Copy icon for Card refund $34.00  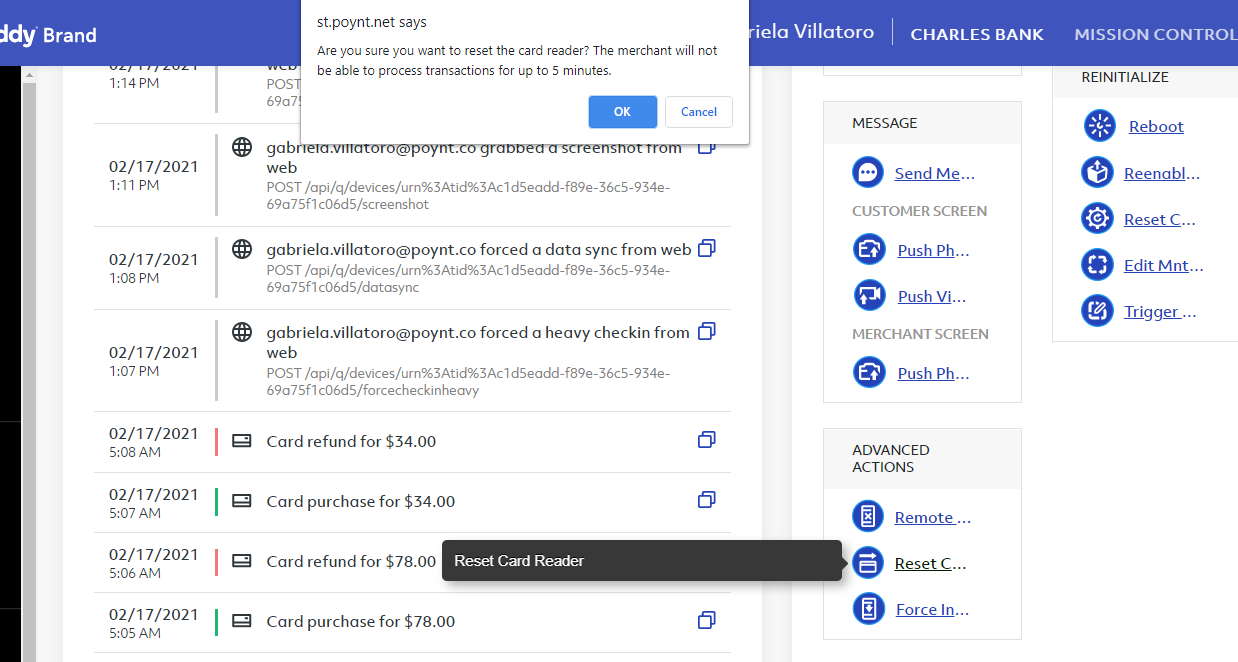pos(706,440)
